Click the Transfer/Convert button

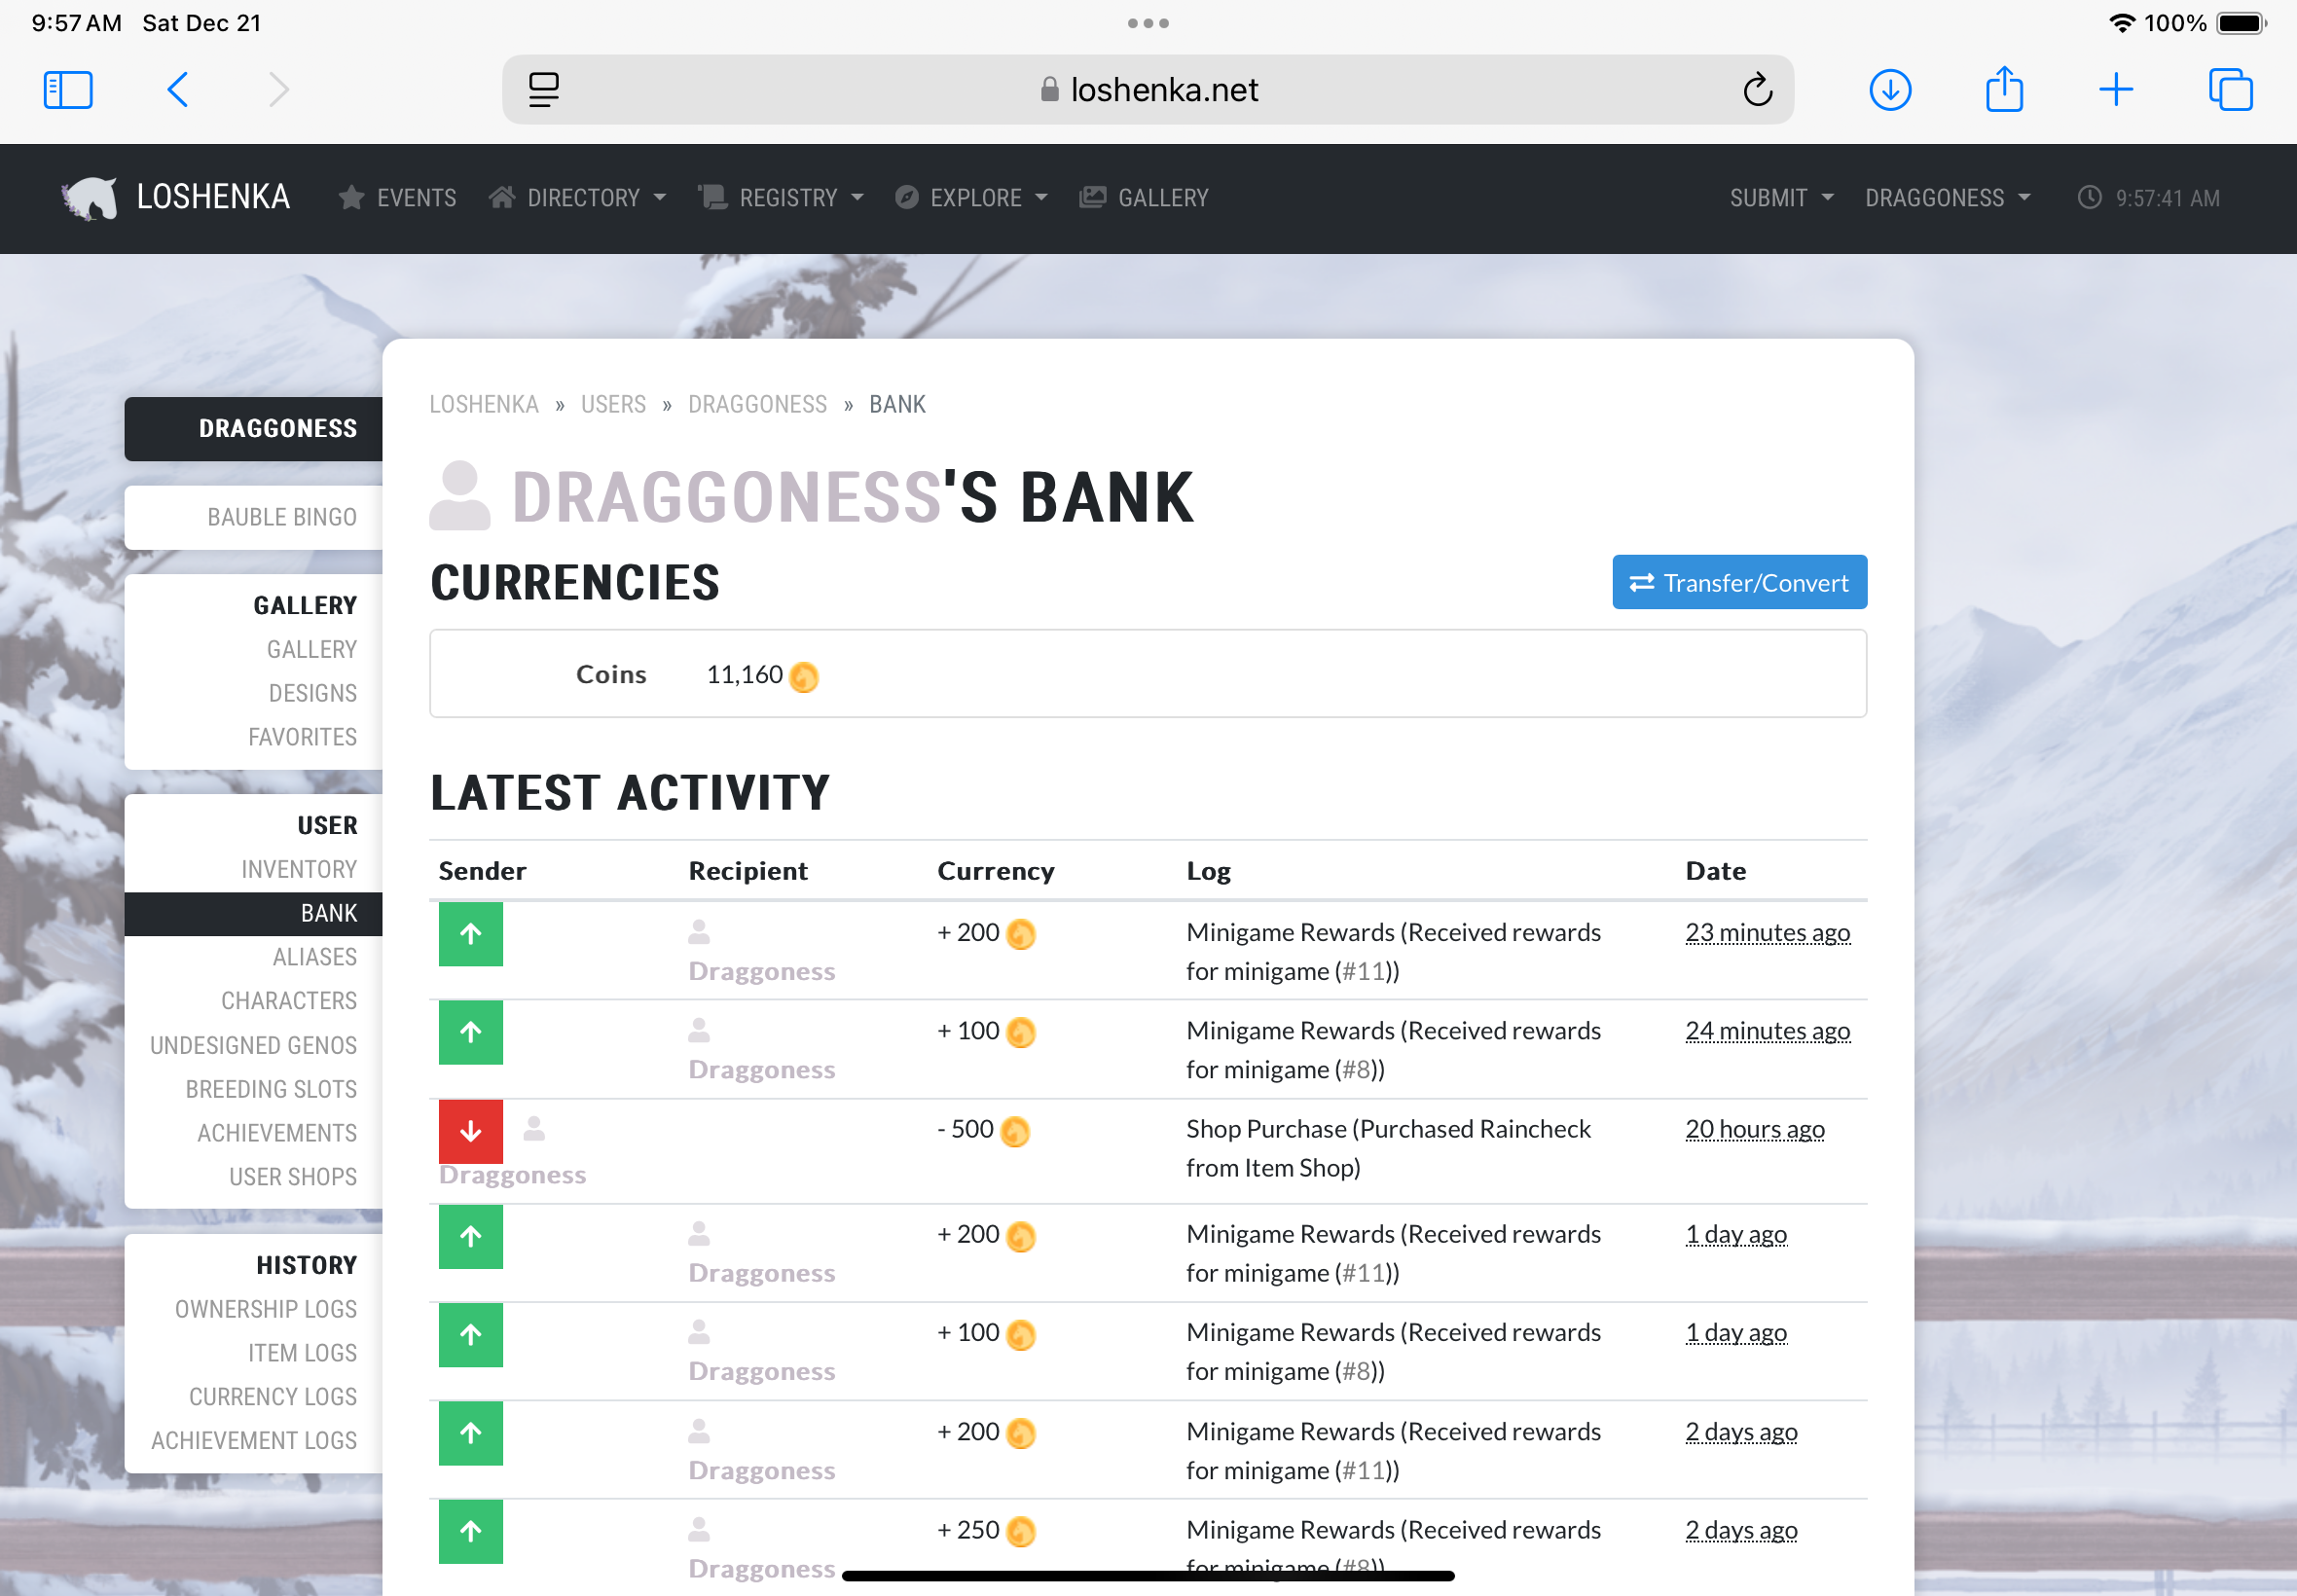[1738, 582]
